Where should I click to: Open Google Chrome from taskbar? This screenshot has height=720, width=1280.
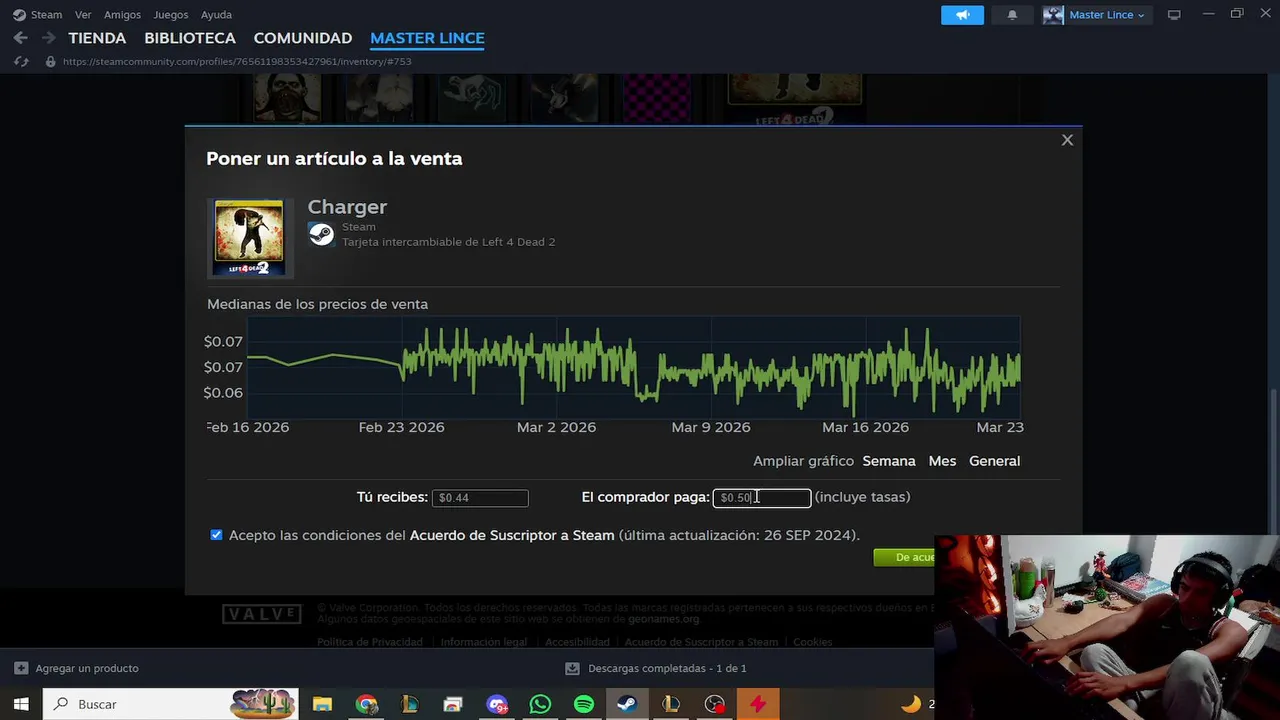click(367, 704)
